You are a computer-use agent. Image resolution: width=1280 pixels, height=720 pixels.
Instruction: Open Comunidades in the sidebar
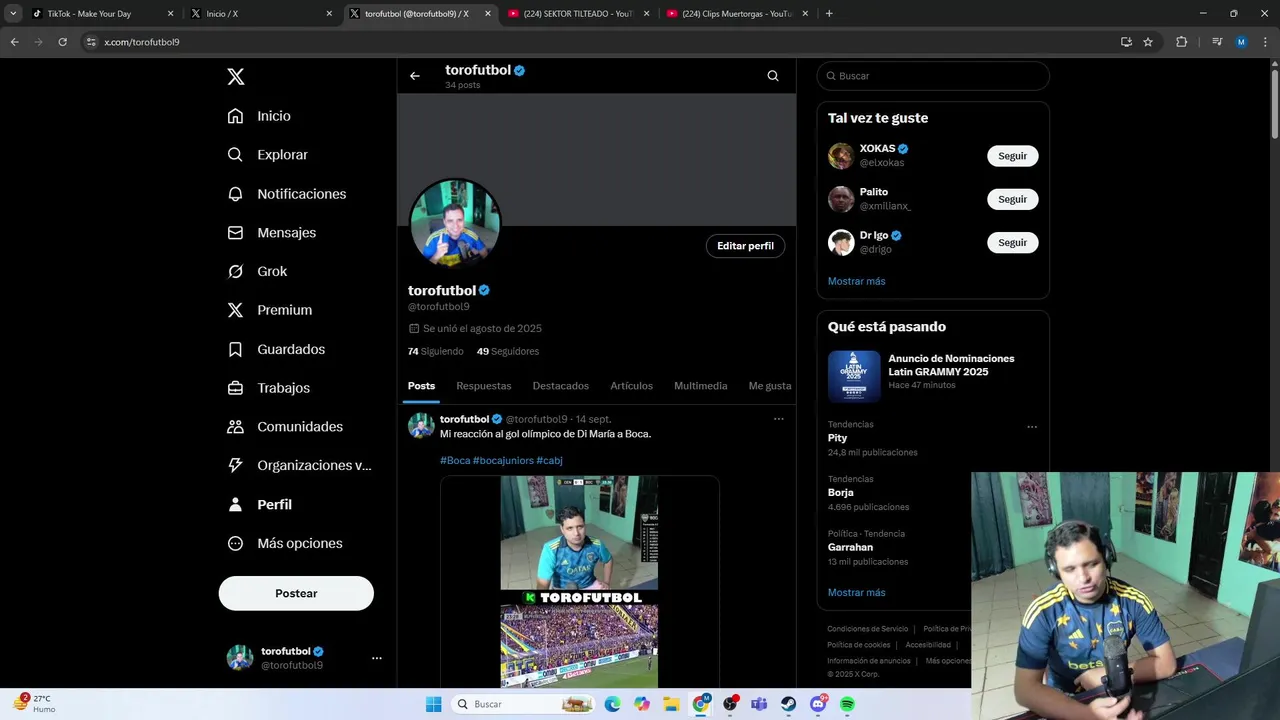pos(285,427)
